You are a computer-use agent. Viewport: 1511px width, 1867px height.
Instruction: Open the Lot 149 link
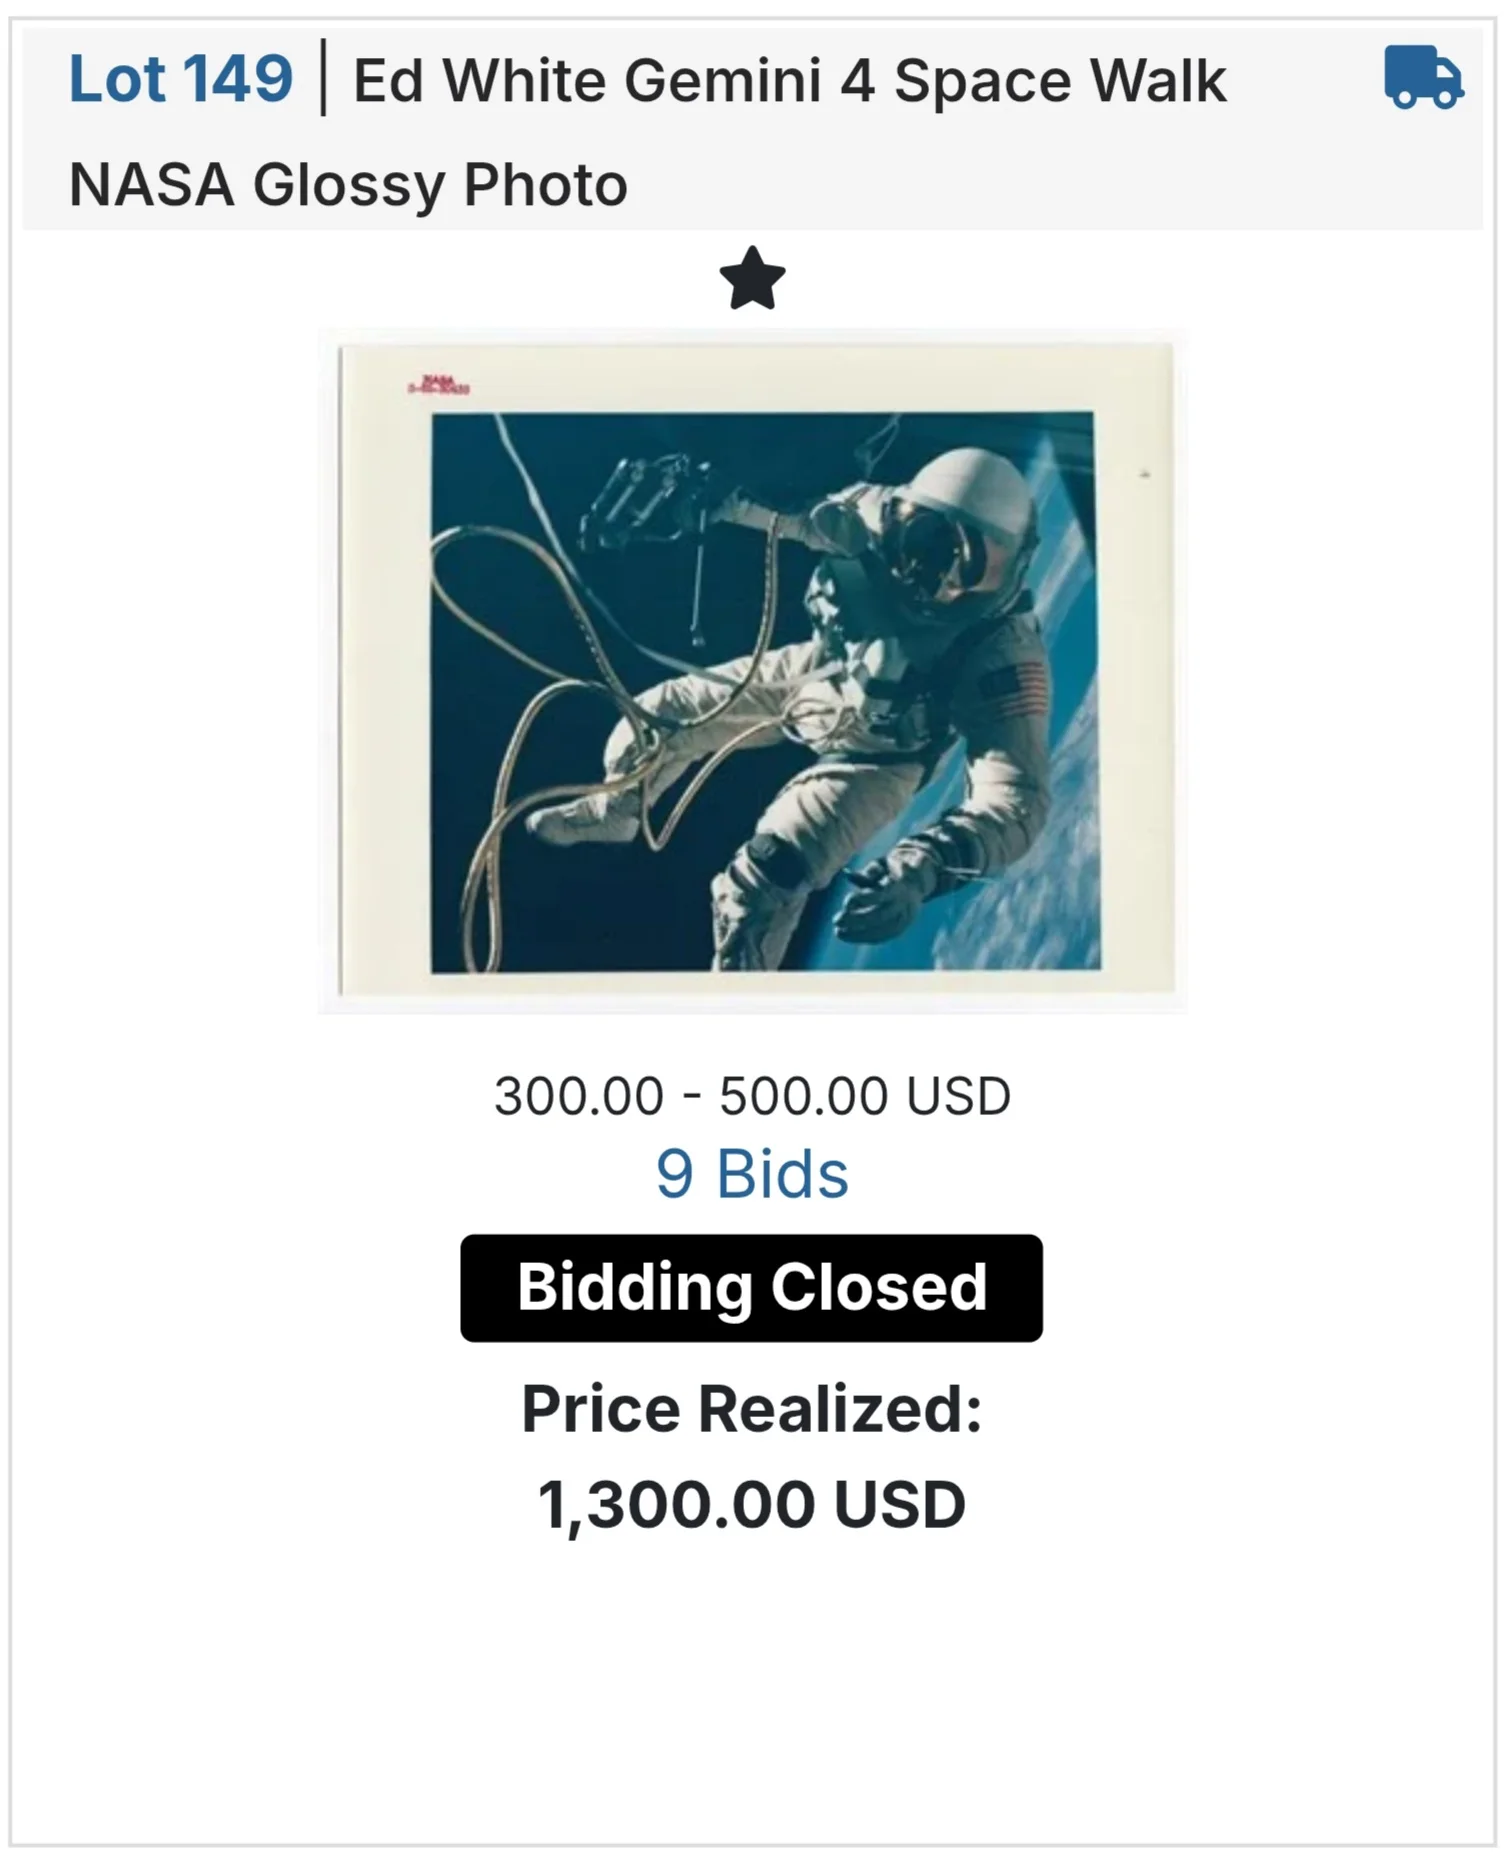click(x=181, y=79)
